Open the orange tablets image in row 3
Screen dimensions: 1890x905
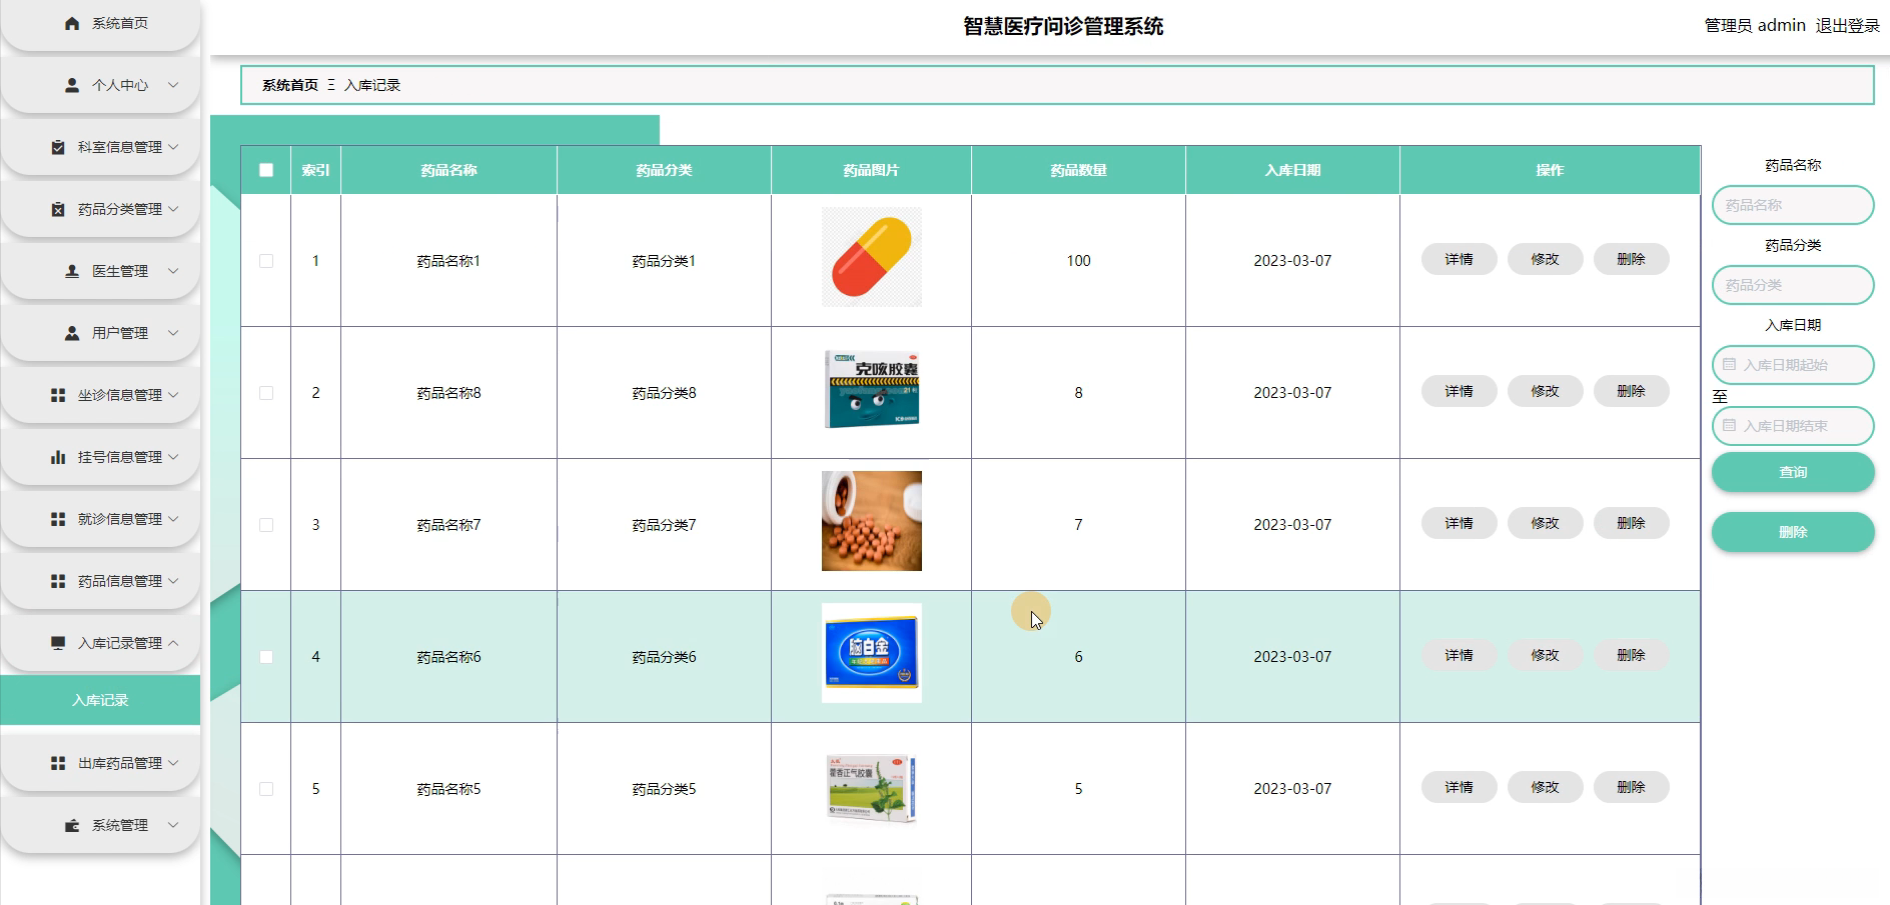pyautogui.click(x=872, y=521)
